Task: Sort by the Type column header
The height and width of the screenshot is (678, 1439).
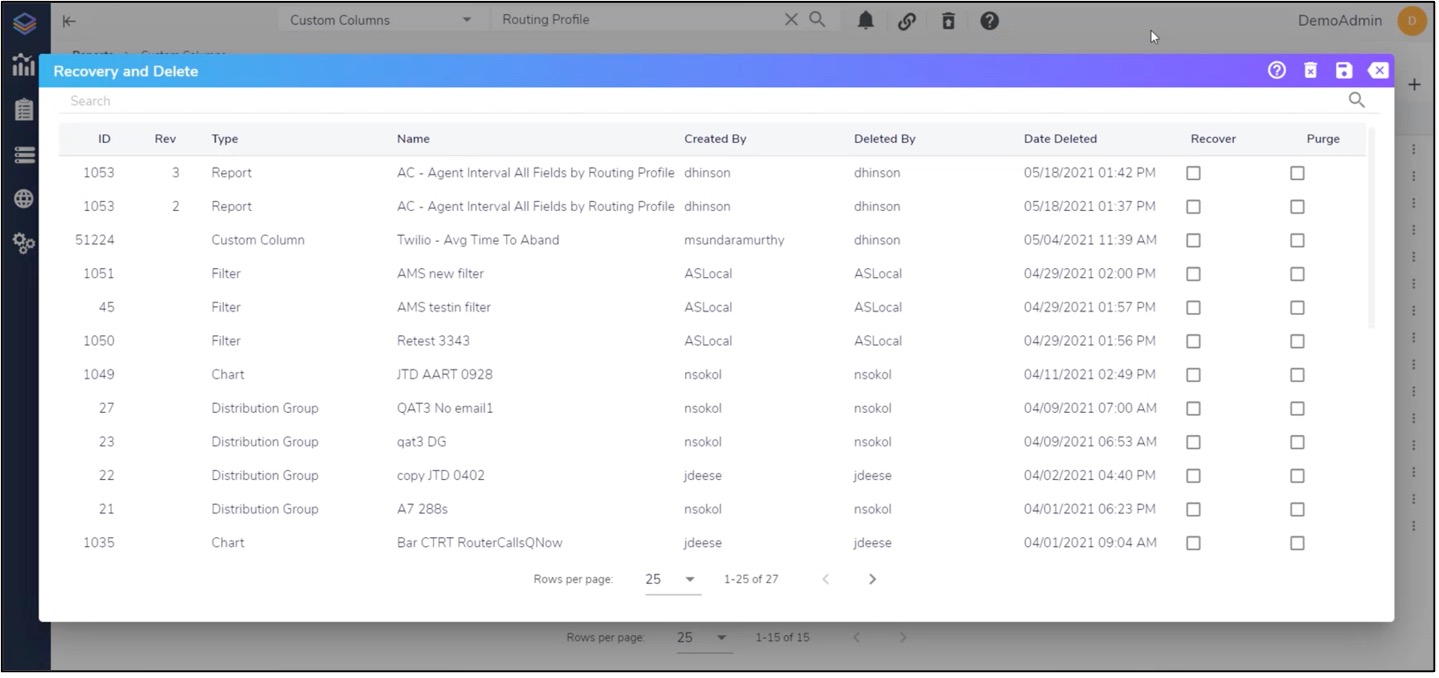Action: point(225,139)
